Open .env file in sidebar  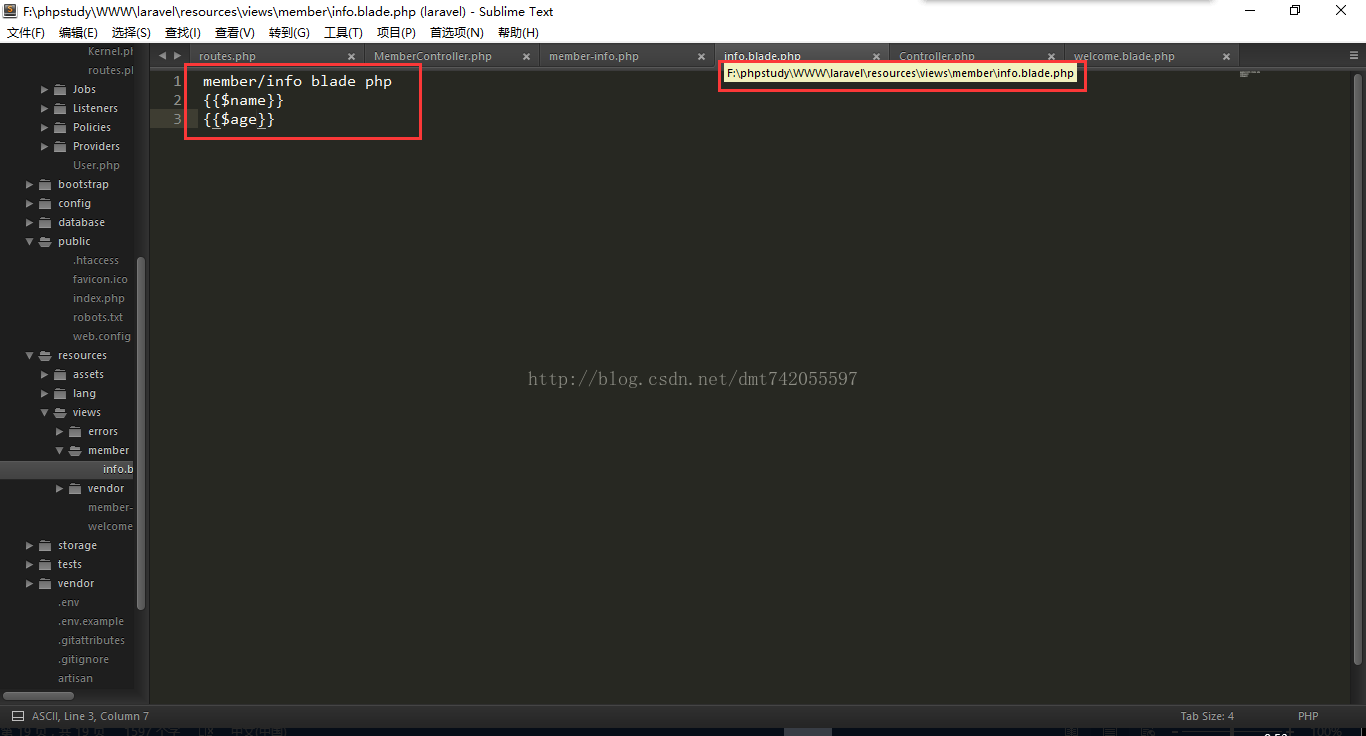pos(69,602)
